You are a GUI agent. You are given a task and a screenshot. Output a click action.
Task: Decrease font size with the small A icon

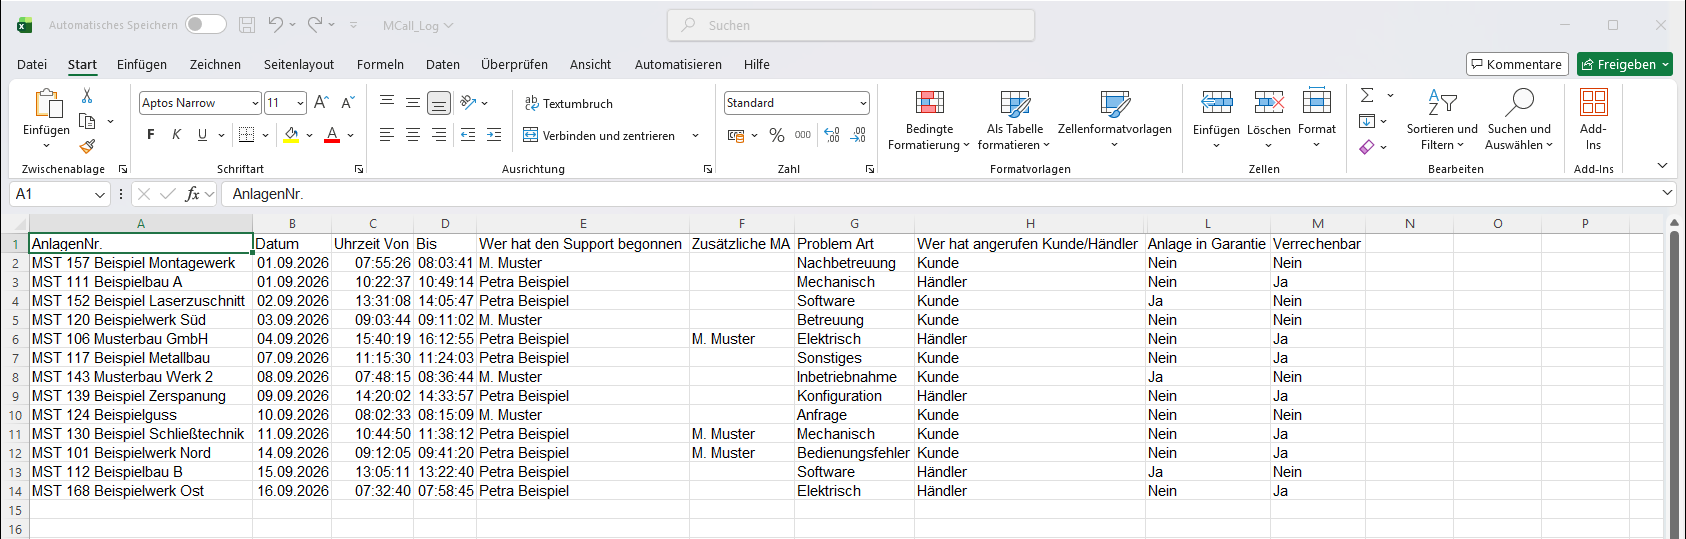[x=347, y=103]
